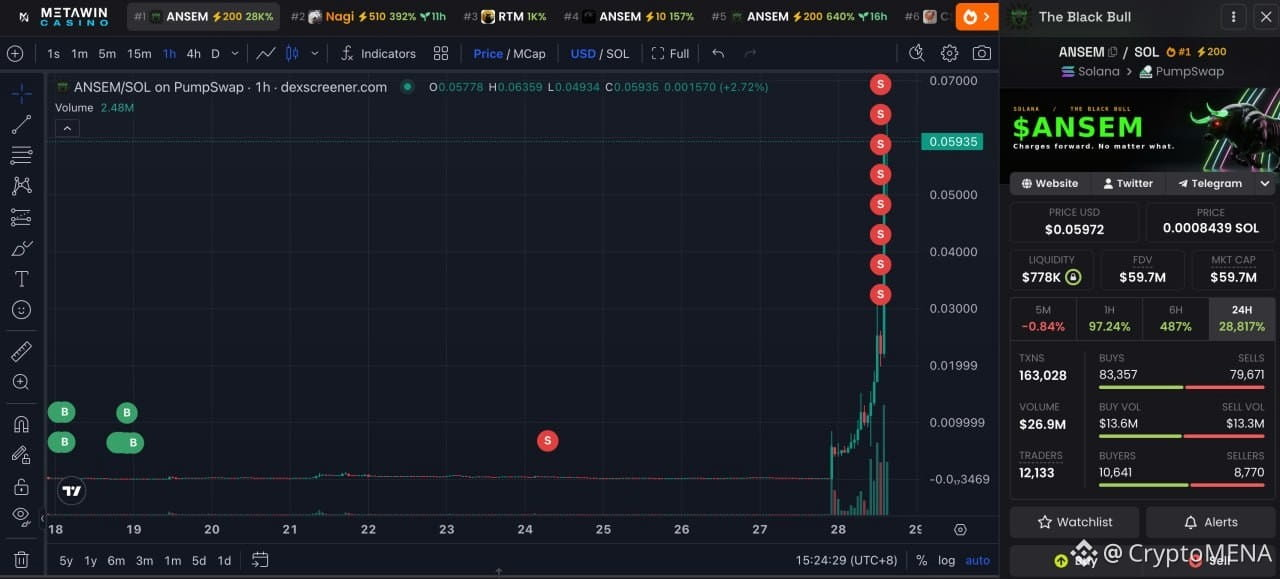The image size is (1280, 579).
Task: Toggle percent scale mode
Action: (921, 560)
